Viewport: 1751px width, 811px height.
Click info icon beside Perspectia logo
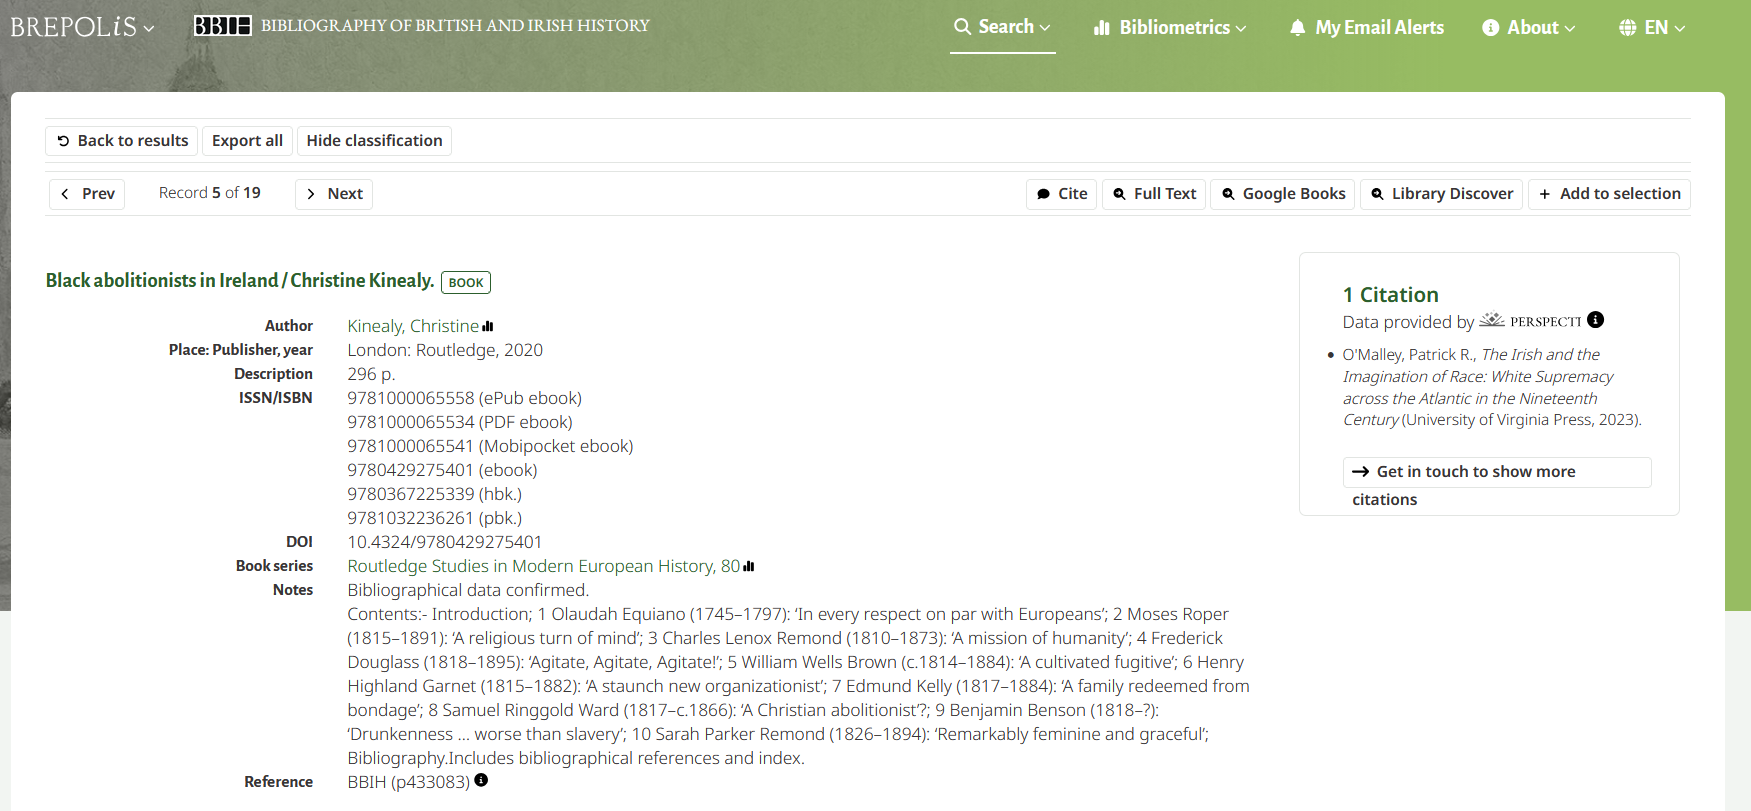click(1596, 320)
